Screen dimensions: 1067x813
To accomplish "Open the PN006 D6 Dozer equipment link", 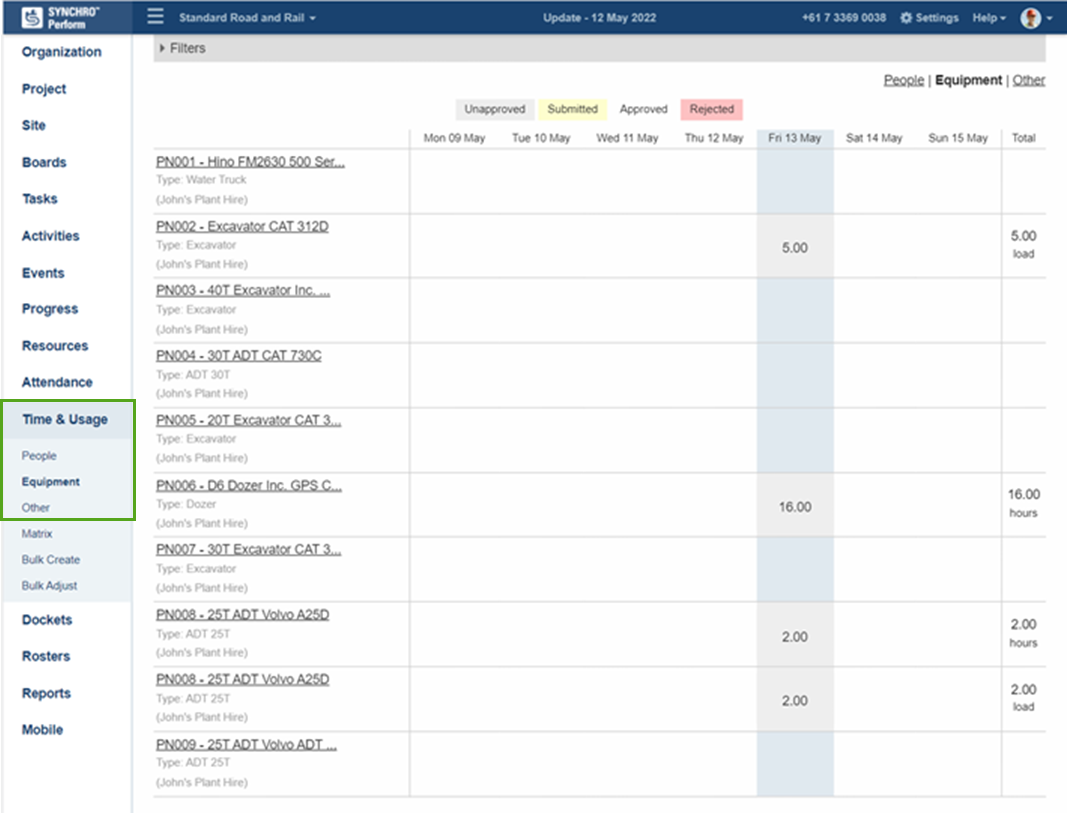I will [247, 485].
